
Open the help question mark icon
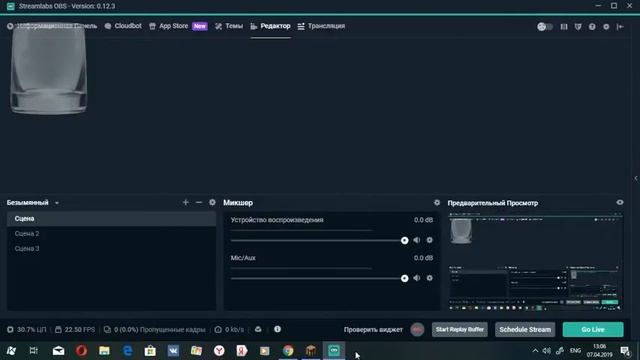[x=592, y=27]
